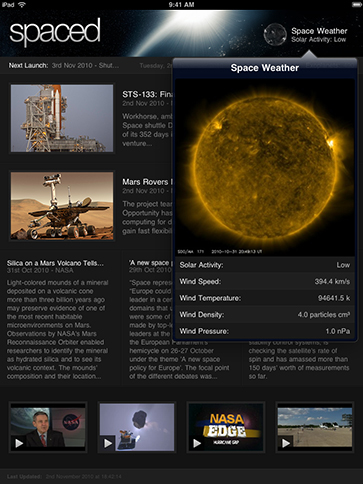Screen dimensions: 363x484
Task: Open the STS-133 shuttle launchpad thumbnail
Action: (62, 118)
